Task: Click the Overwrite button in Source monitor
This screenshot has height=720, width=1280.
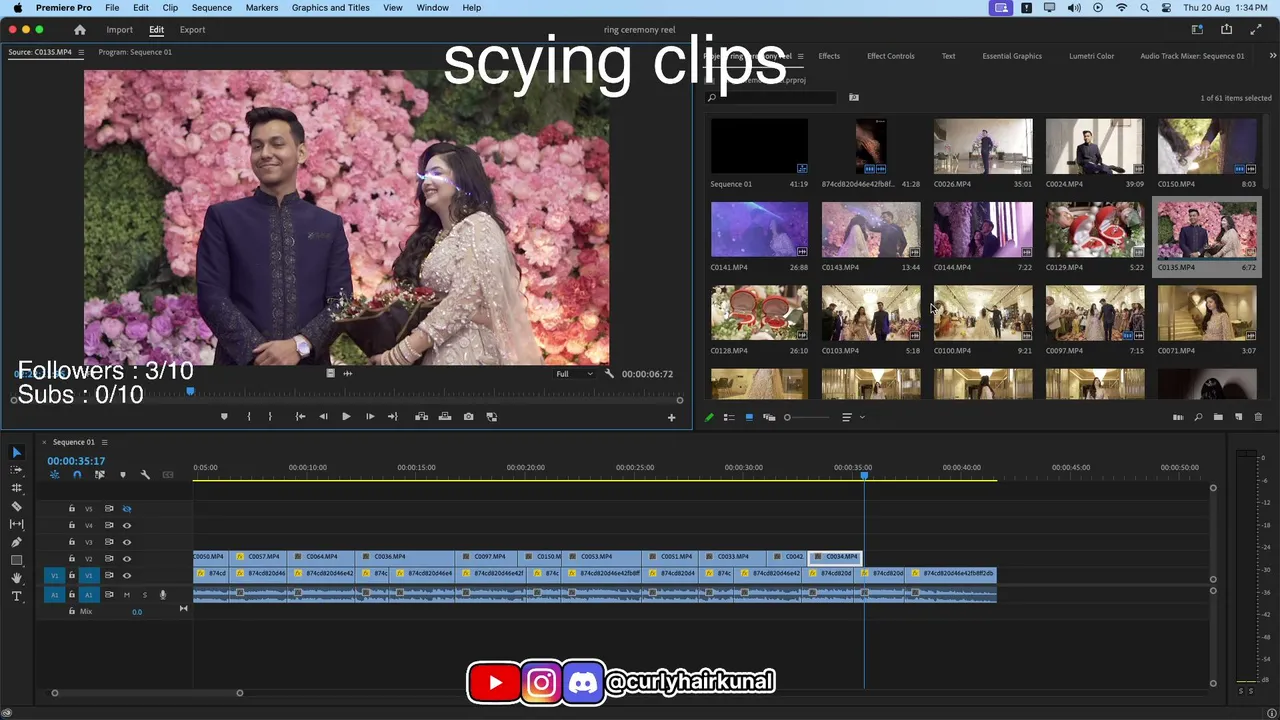Action: pos(445,417)
